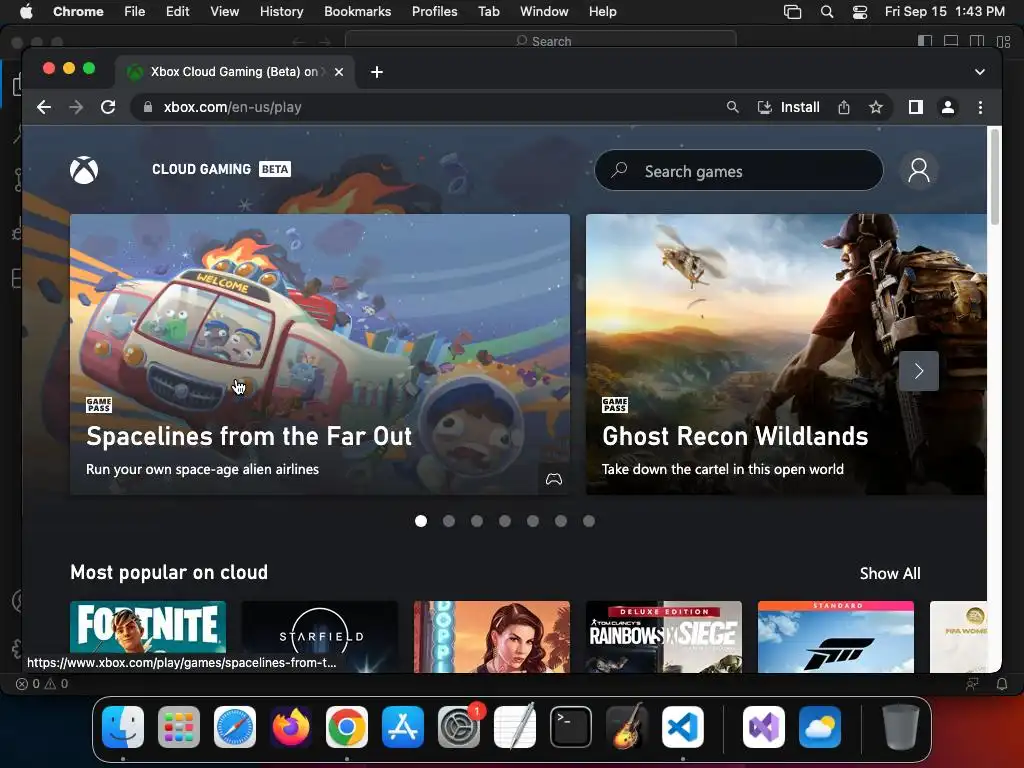The image size is (1024, 768).
Task: Open Visual Studio Code from the dock
Action: pos(683,727)
